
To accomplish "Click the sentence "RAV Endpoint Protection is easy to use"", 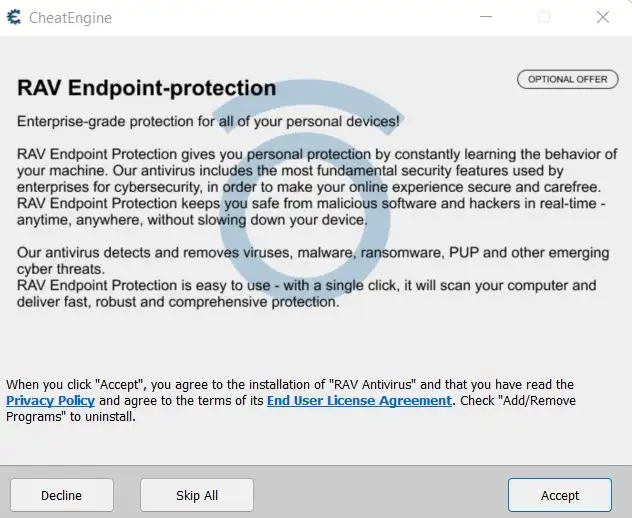I will click(x=306, y=293).
